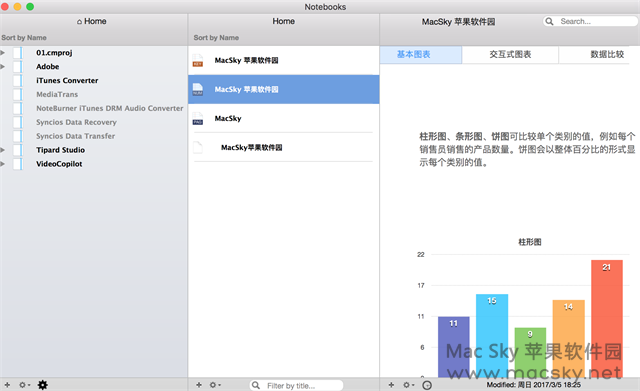The height and width of the screenshot is (391, 640).
Task: Click the green bar labeled 9
Action: (x=530, y=352)
